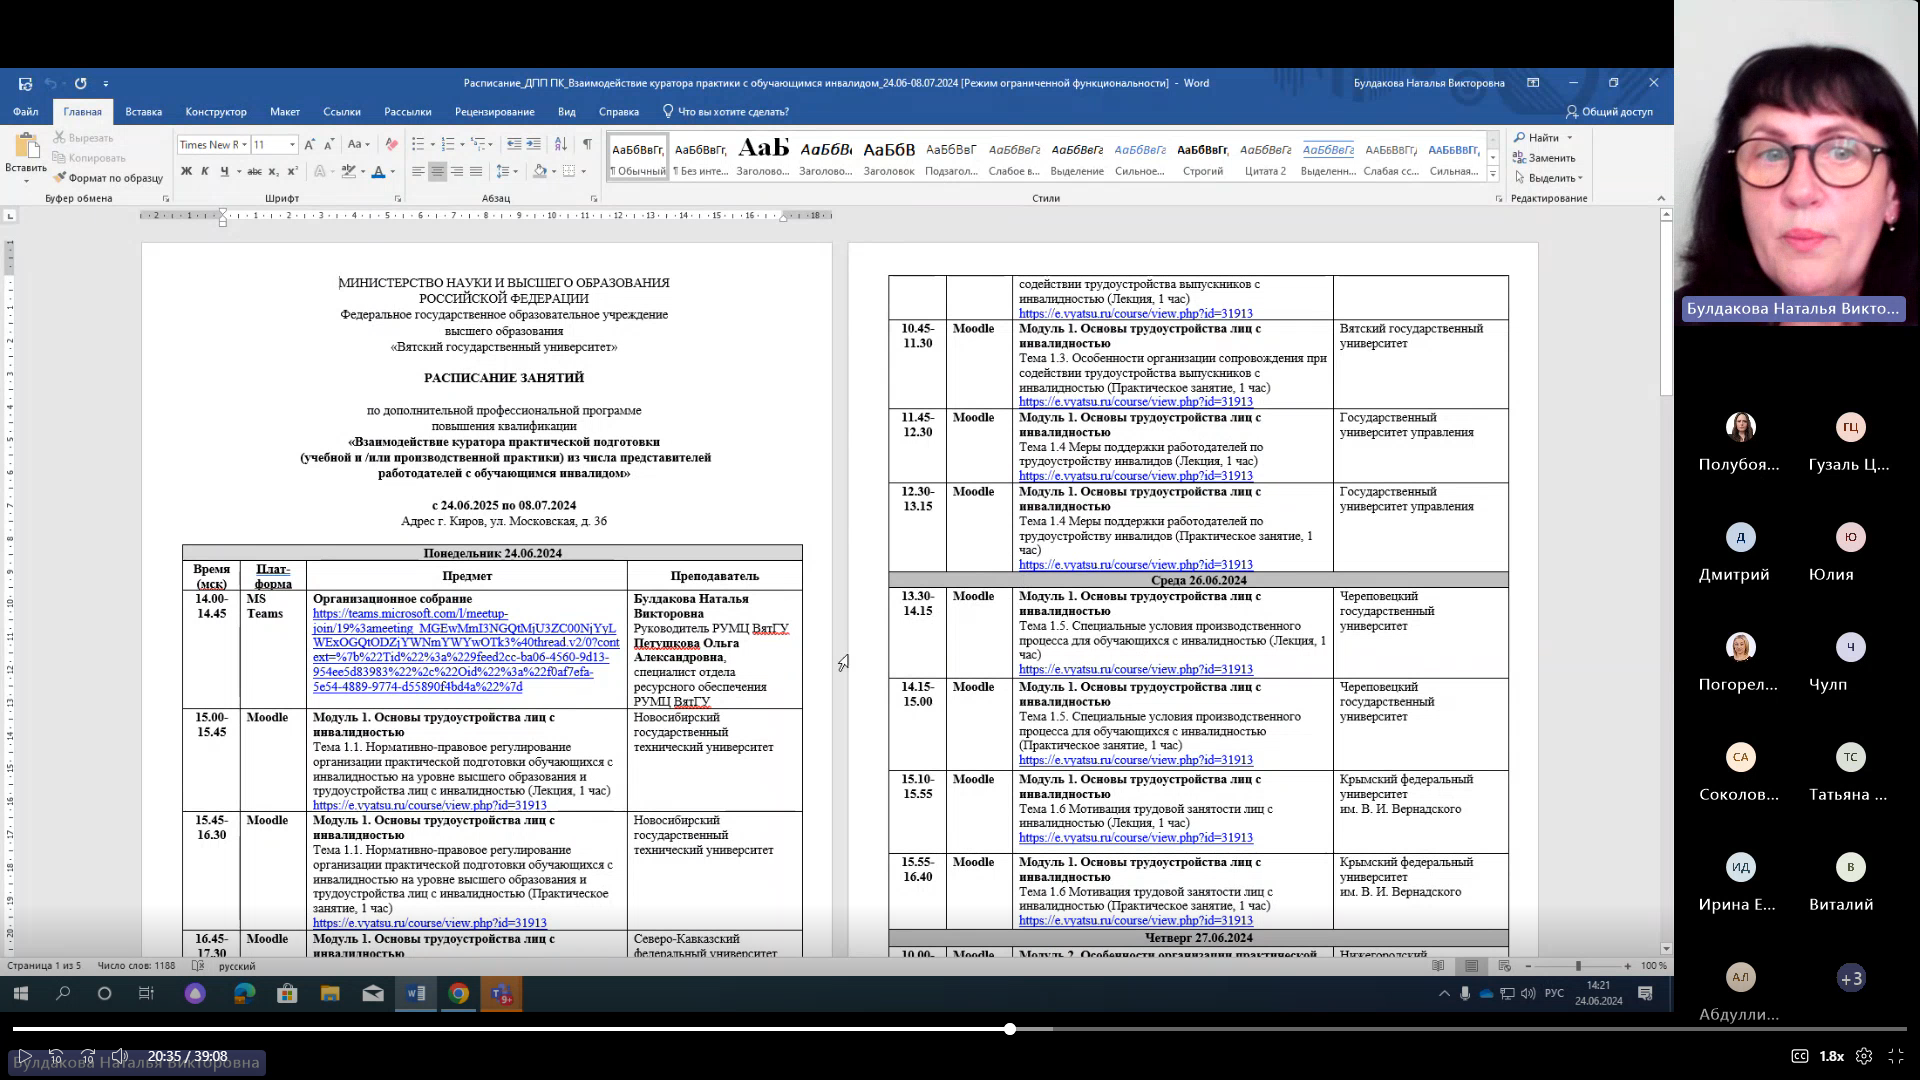Click the play button in the video player
The width and height of the screenshot is (1920, 1080).
[25, 1056]
